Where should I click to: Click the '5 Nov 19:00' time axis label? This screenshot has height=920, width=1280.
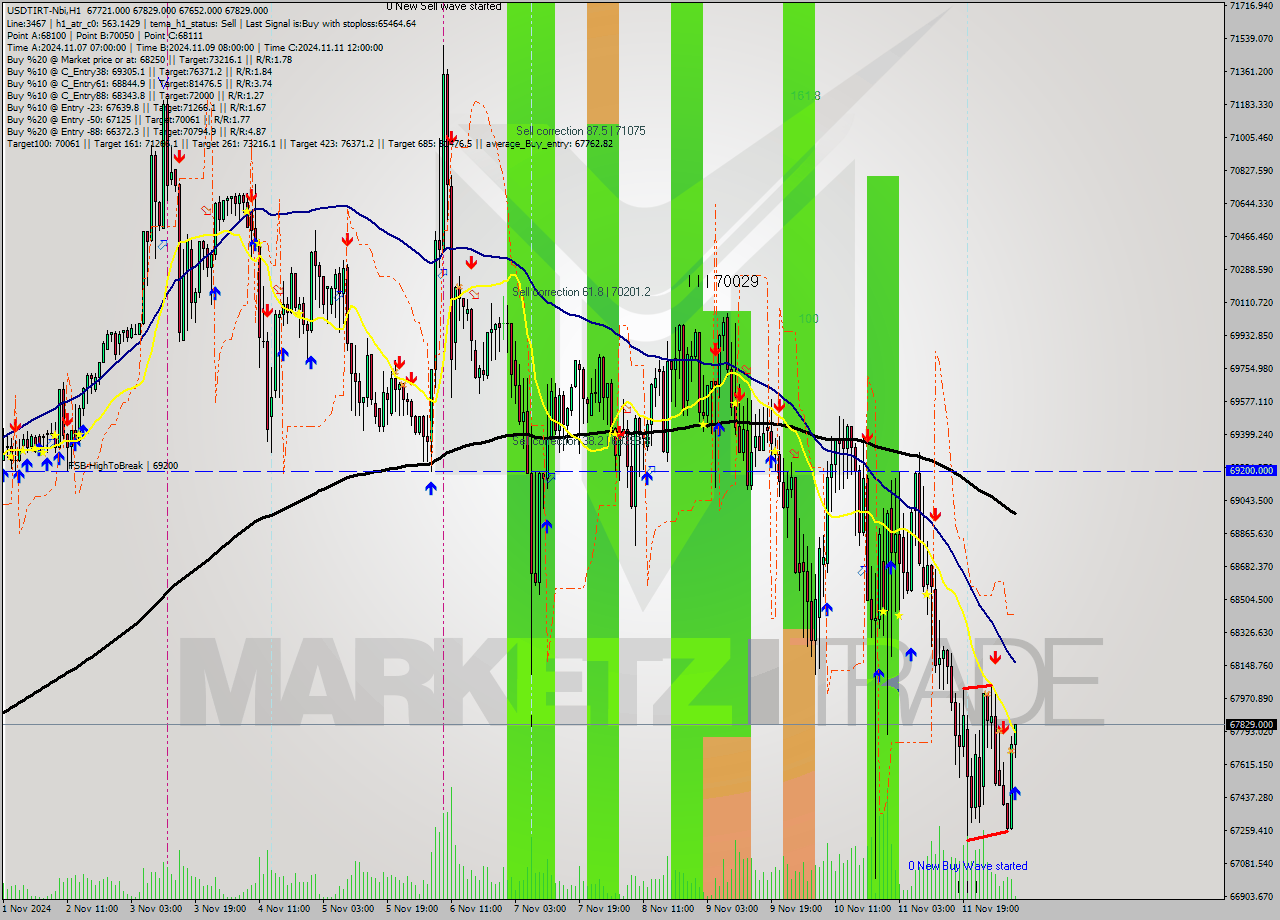pos(411,909)
